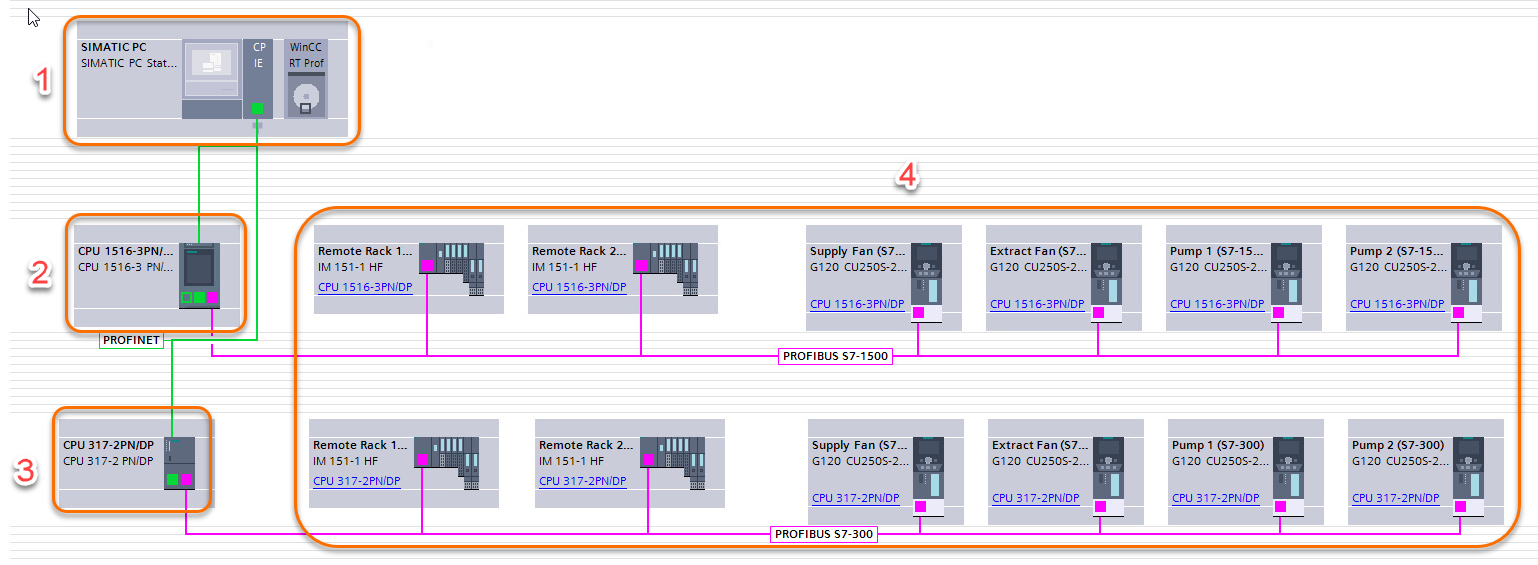
Task: Select the Pump 2 (S7-300) drive image
Action: [x=1468, y=478]
